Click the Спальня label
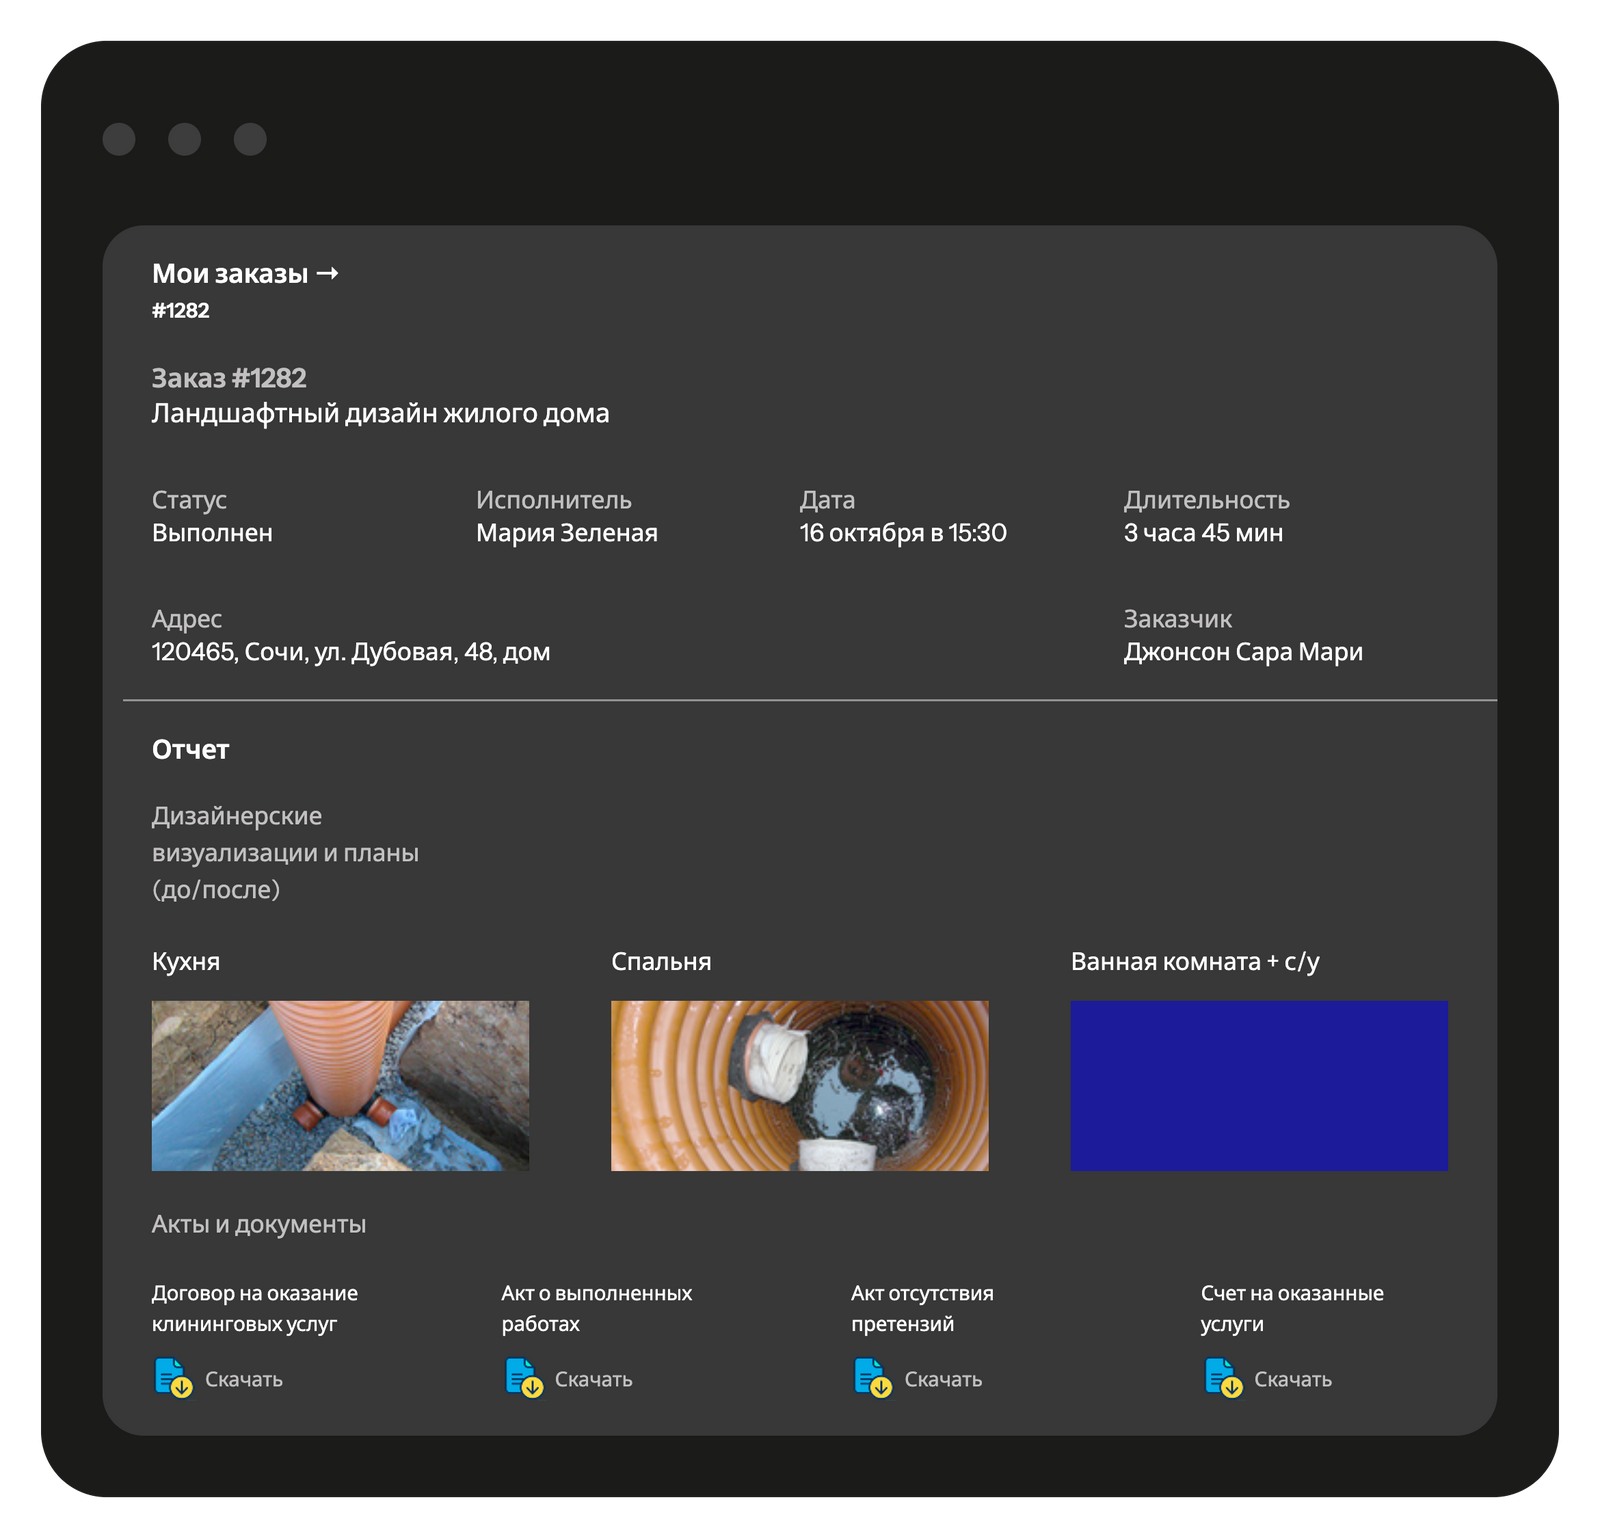 click(661, 961)
